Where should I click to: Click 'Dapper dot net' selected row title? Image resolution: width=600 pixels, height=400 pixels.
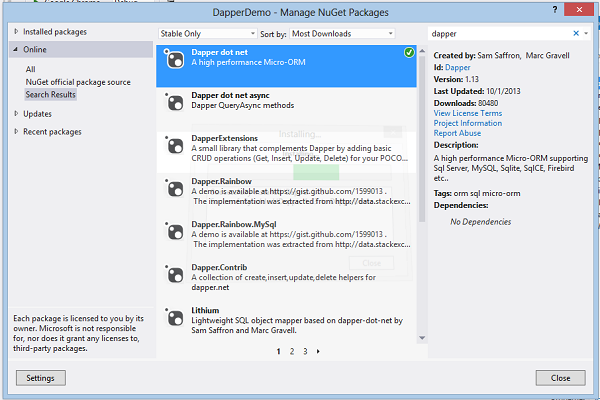coord(219,52)
